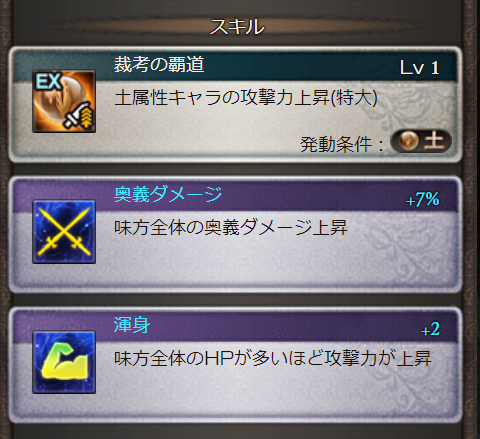Click the EX earth attack skill icon
This screenshot has width=480, height=439.
[64, 101]
